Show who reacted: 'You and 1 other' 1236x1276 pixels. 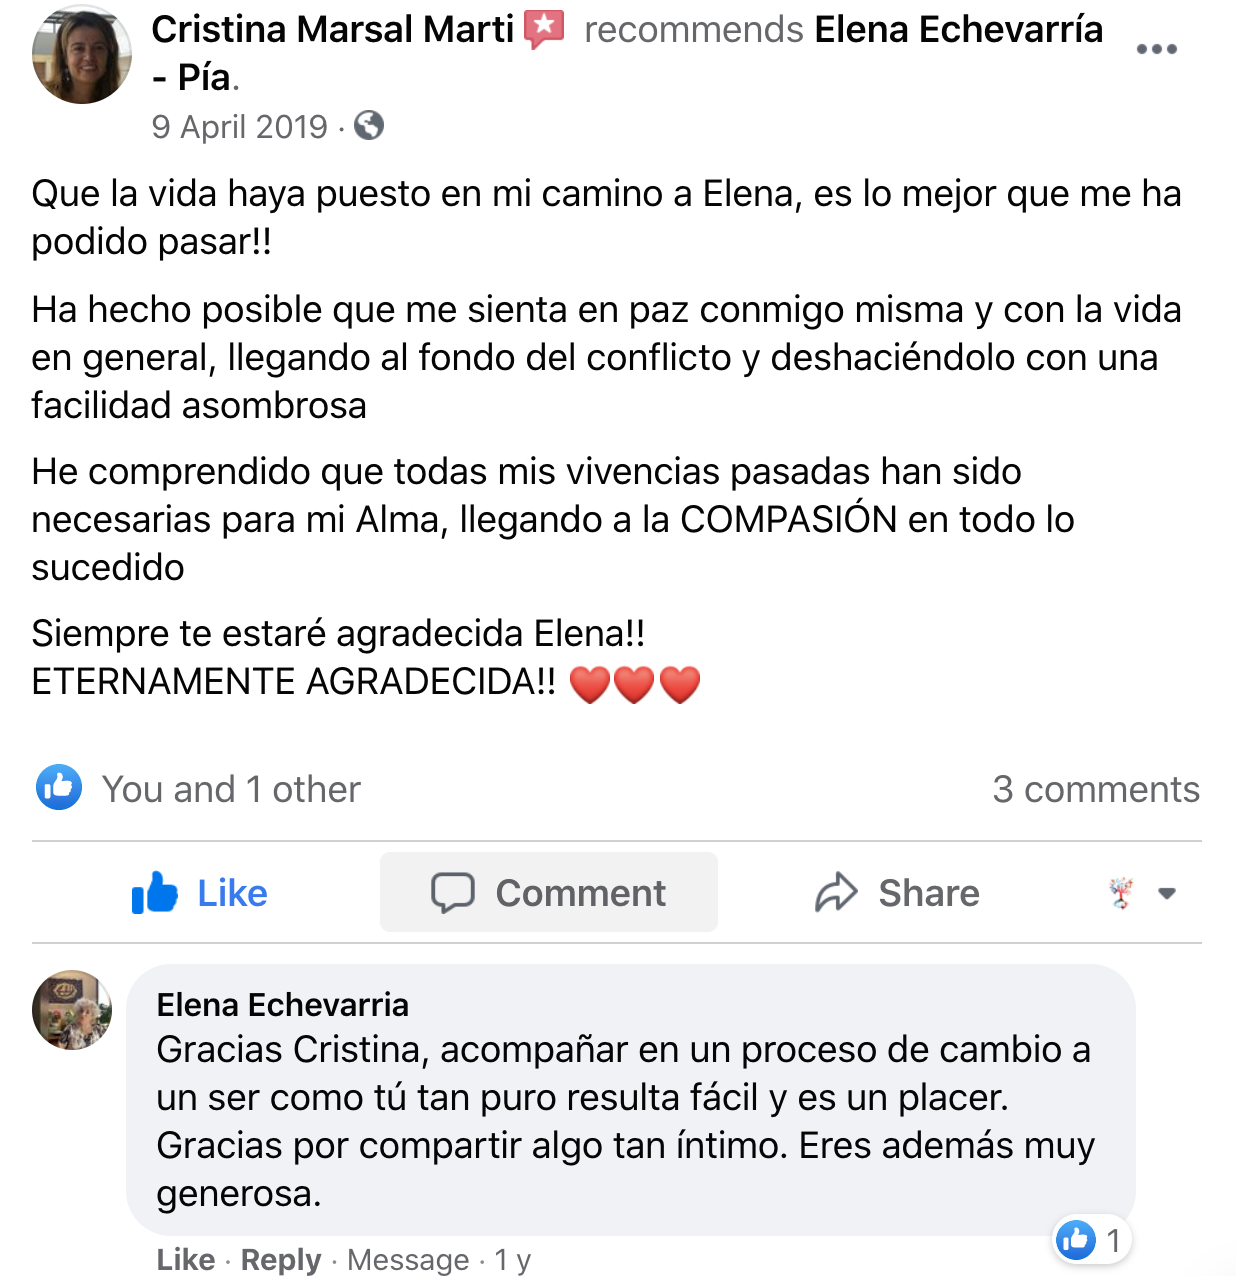(231, 789)
